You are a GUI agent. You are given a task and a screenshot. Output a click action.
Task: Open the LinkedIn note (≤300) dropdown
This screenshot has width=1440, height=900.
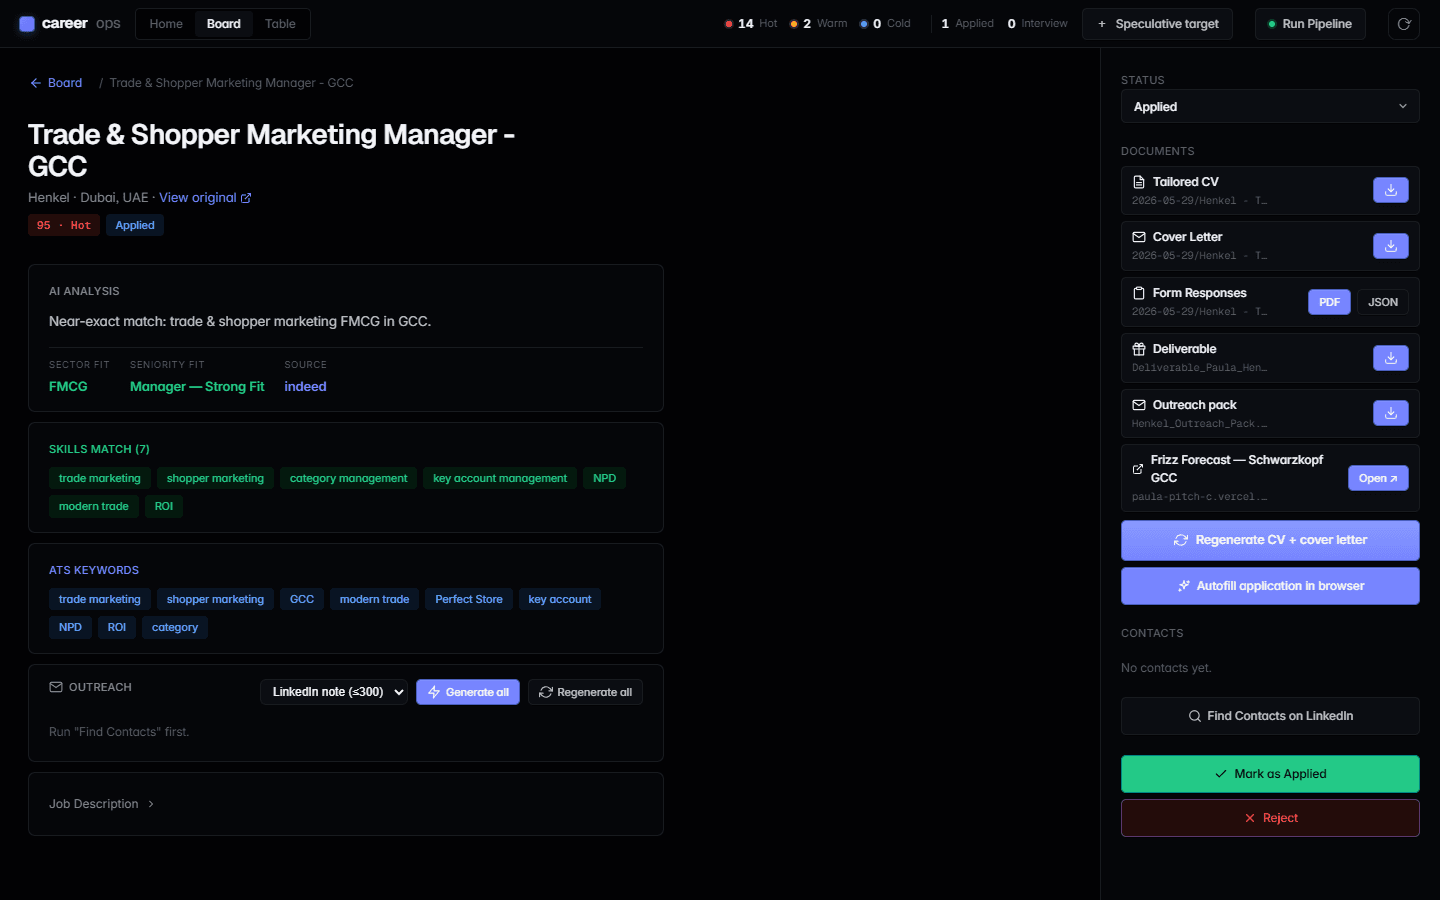(334, 692)
